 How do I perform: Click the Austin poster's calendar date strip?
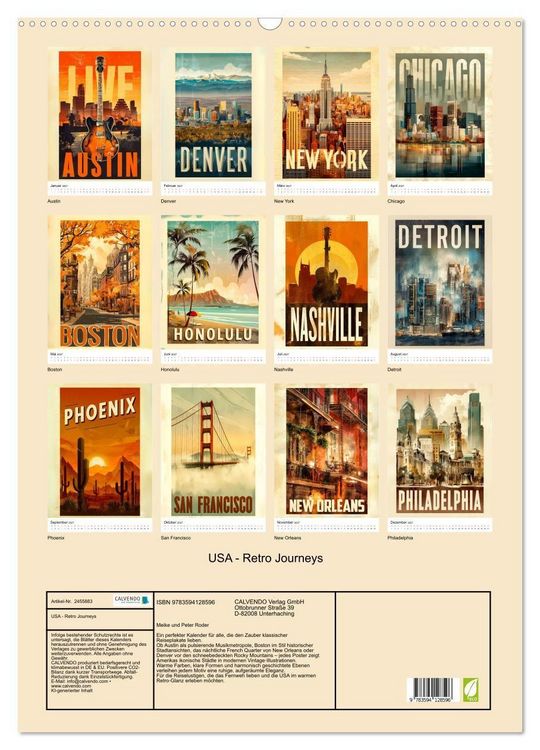coord(100,188)
